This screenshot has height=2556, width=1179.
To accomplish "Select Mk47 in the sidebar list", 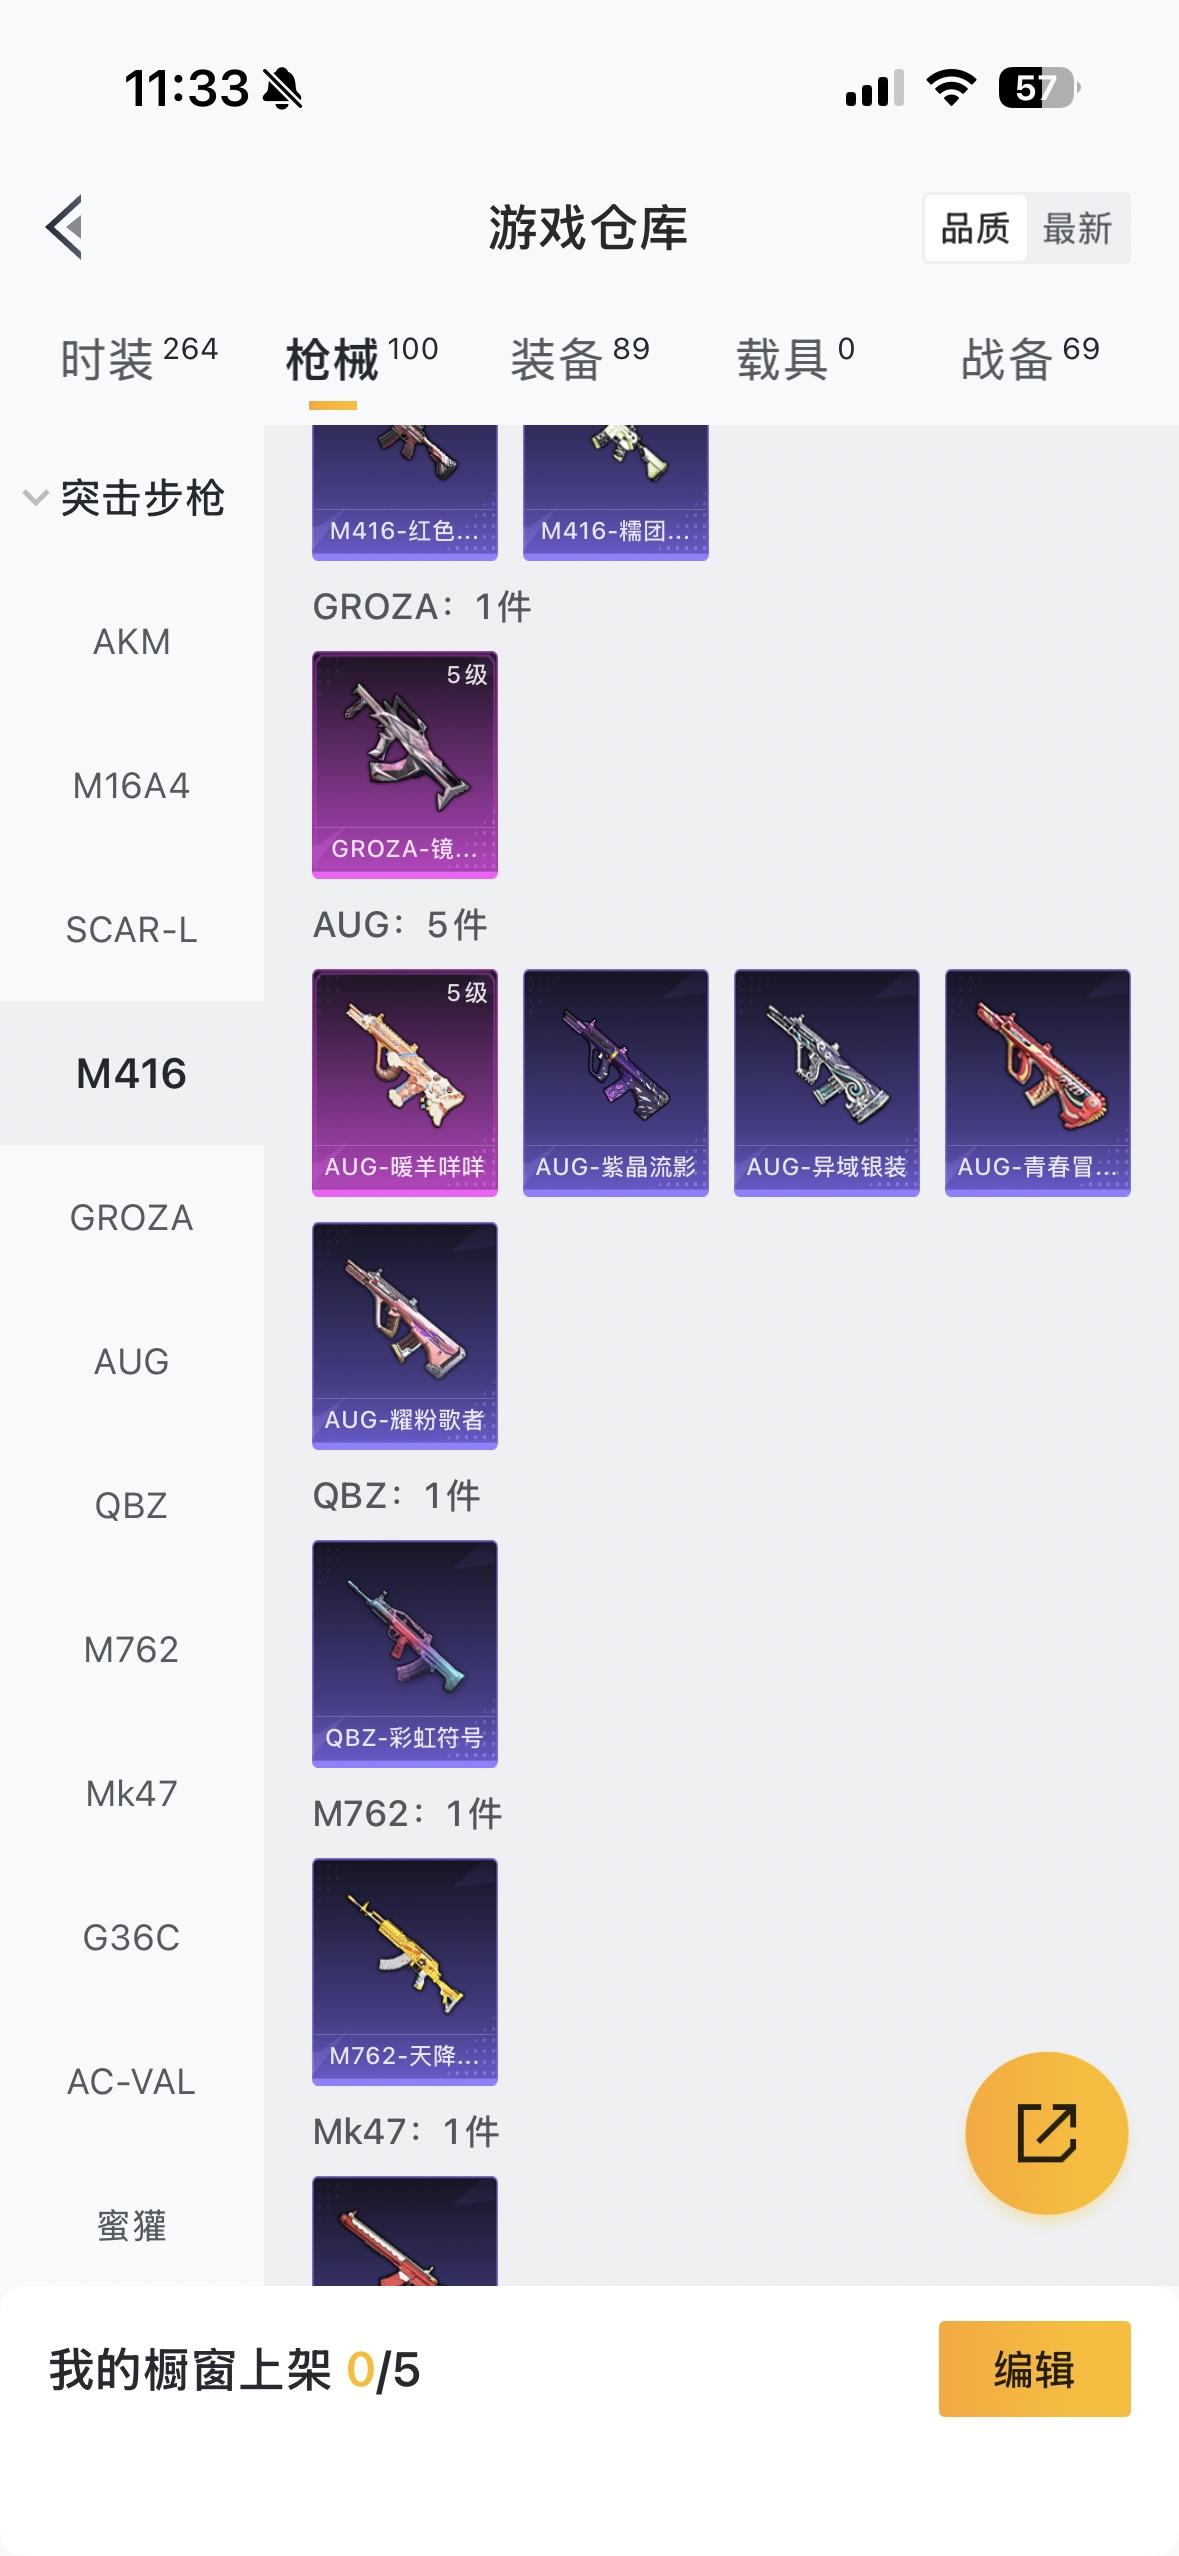I will pos(132,1794).
